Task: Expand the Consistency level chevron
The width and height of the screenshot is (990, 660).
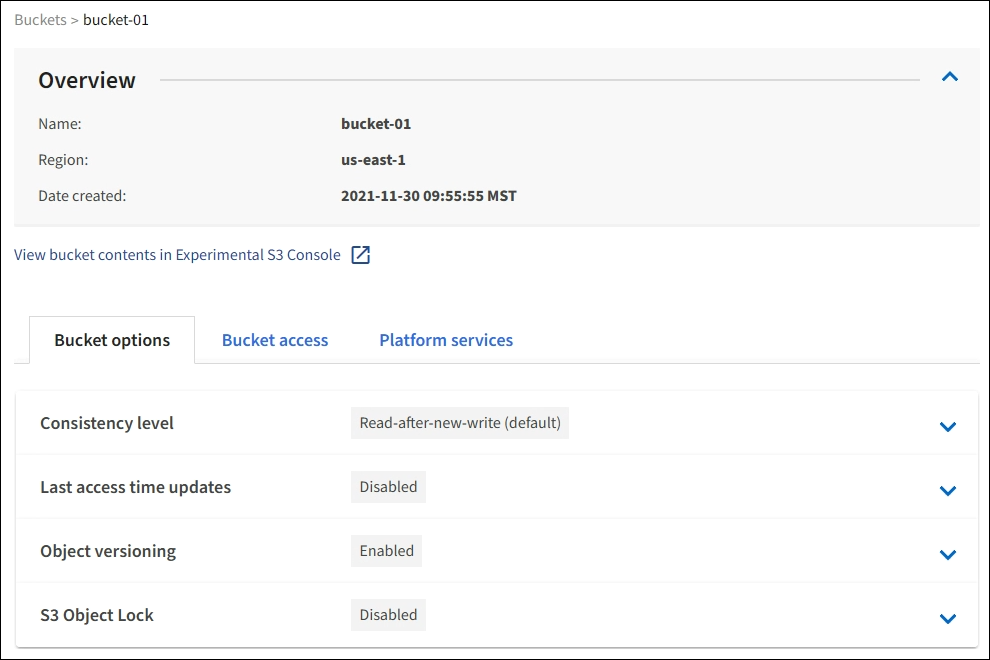Action: pos(948,427)
